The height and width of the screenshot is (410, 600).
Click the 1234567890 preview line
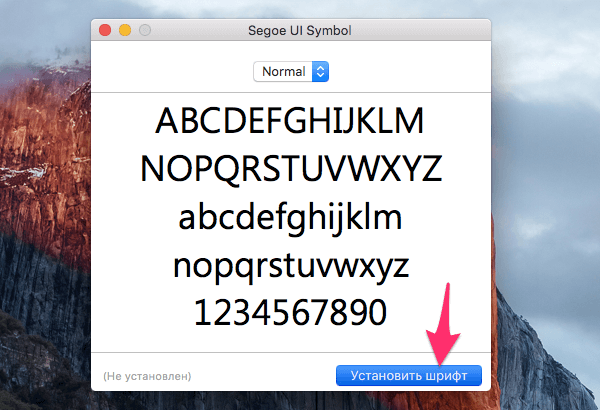[x=290, y=312]
